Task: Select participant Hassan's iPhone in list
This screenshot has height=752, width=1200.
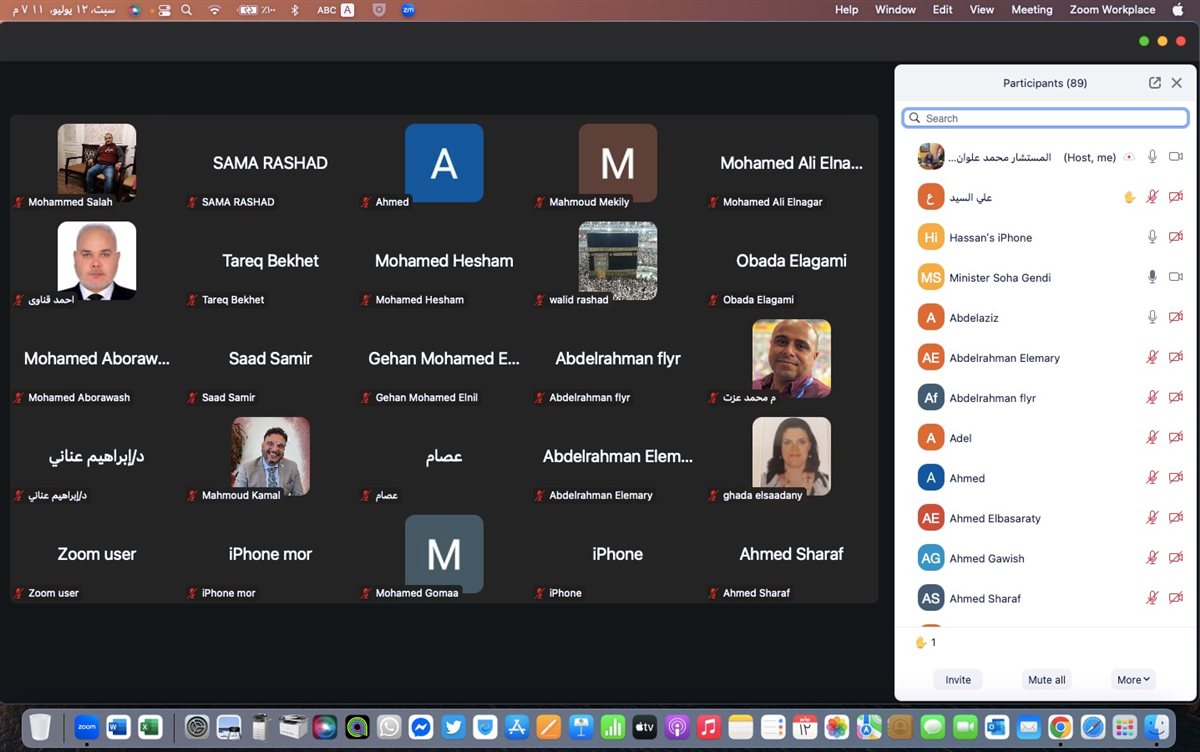Action: coord(1046,237)
